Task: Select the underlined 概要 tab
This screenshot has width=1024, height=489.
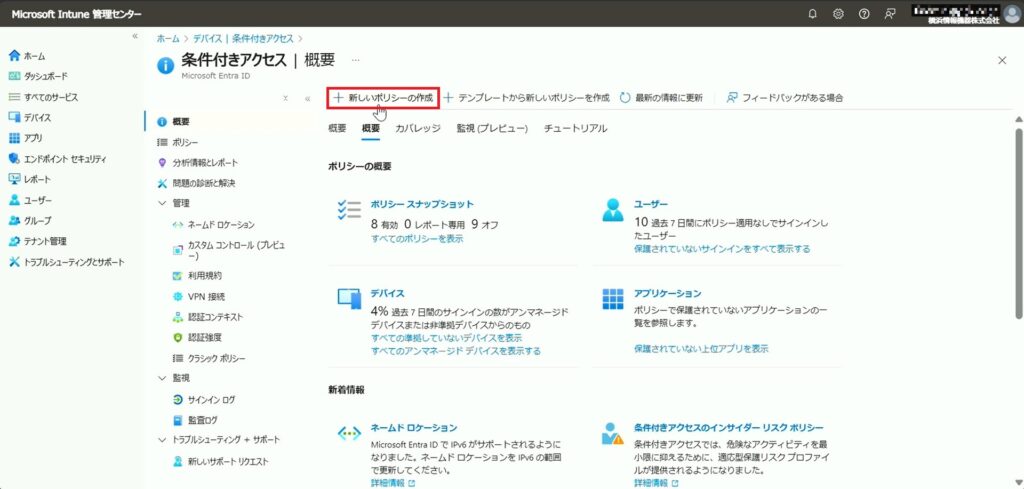Action: pyautogui.click(x=370, y=129)
